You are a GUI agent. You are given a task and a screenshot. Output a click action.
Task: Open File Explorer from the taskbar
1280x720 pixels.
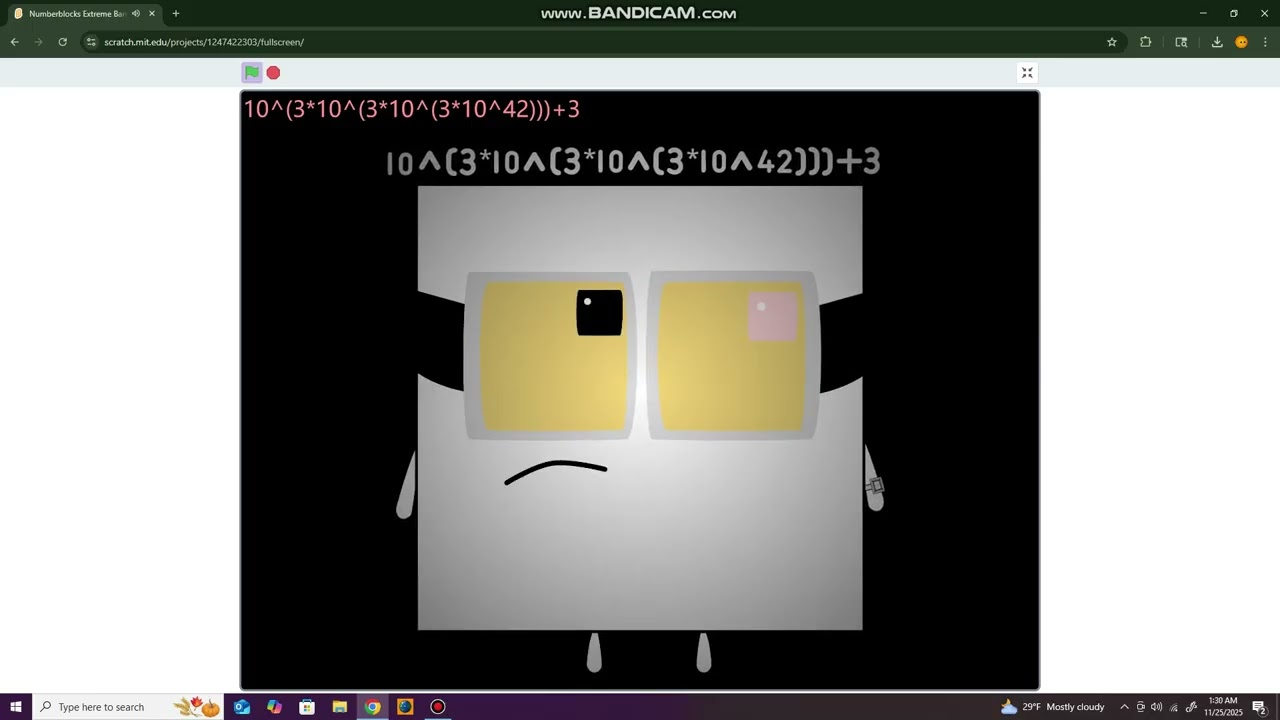tap(340, 707)
